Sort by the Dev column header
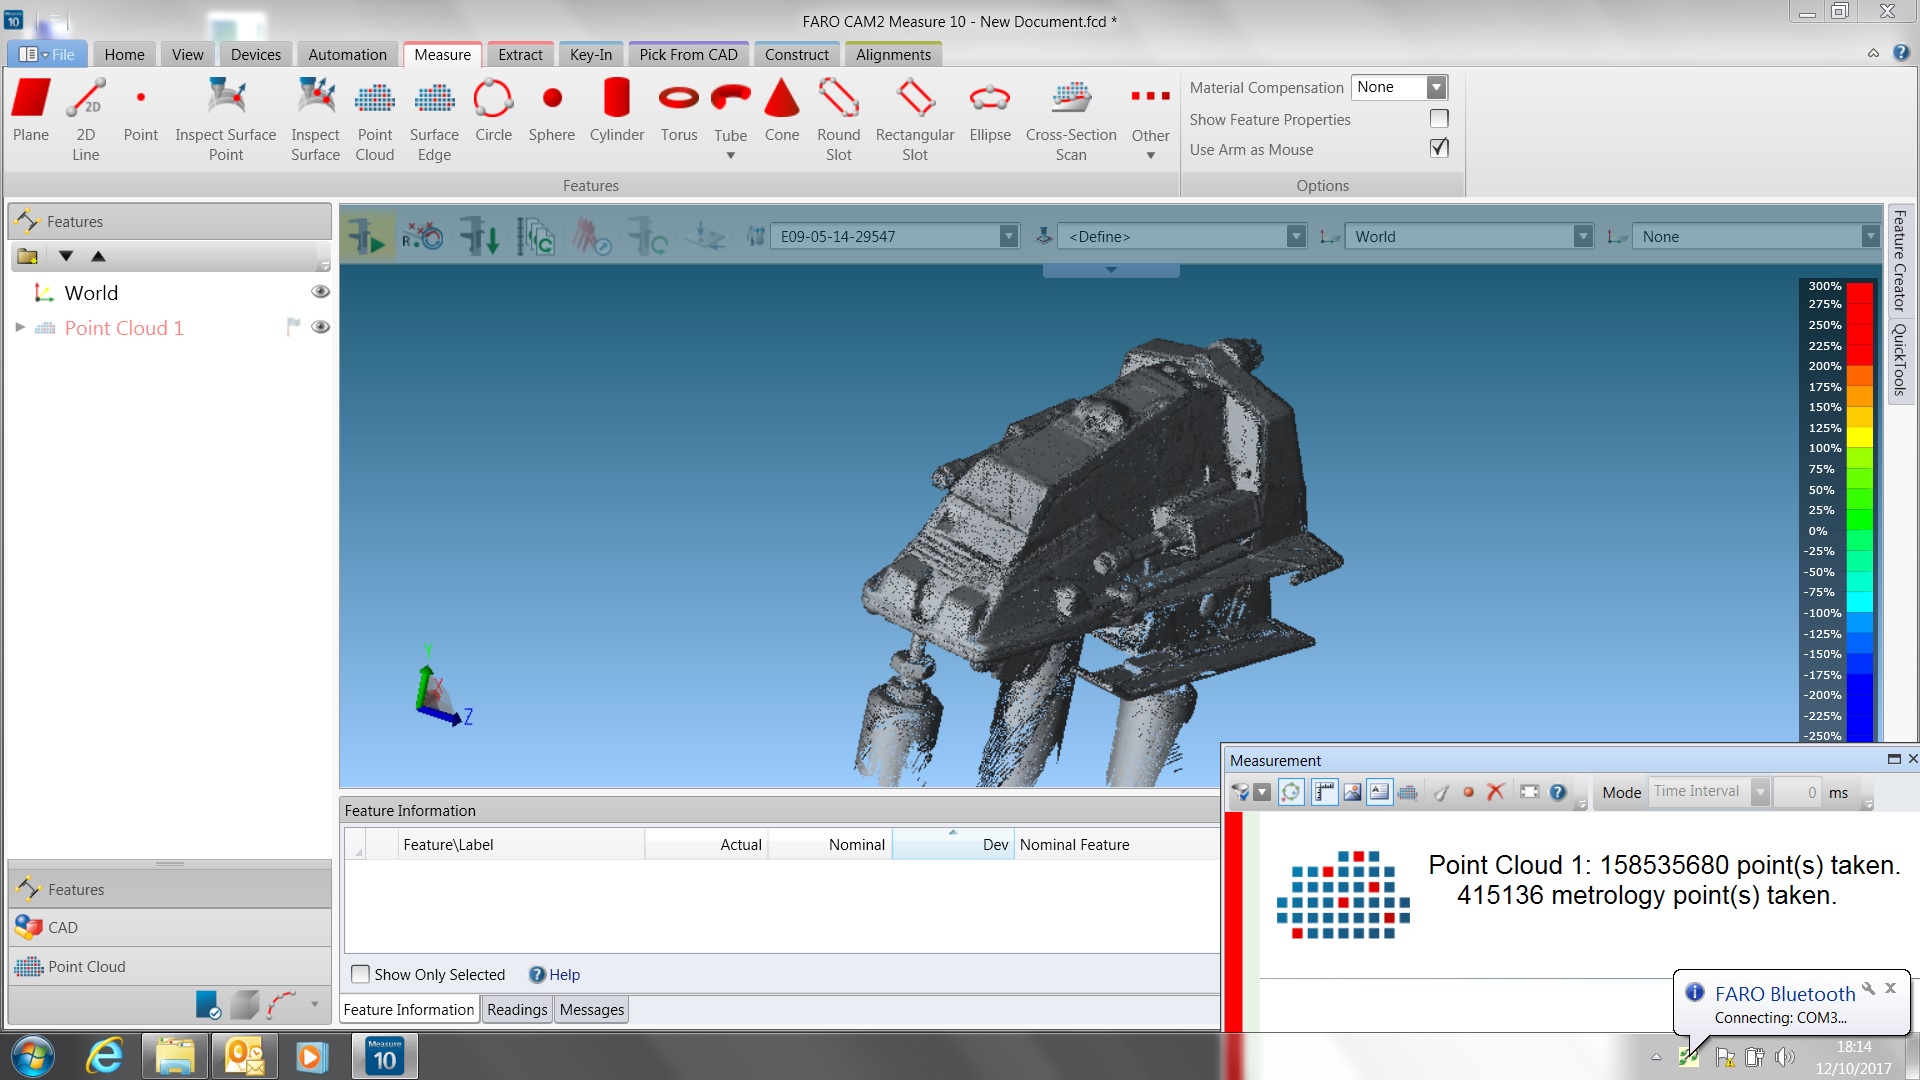The height and width of the screenshot is (1080, 1920). pyautogui.click(x=953, y=845)
